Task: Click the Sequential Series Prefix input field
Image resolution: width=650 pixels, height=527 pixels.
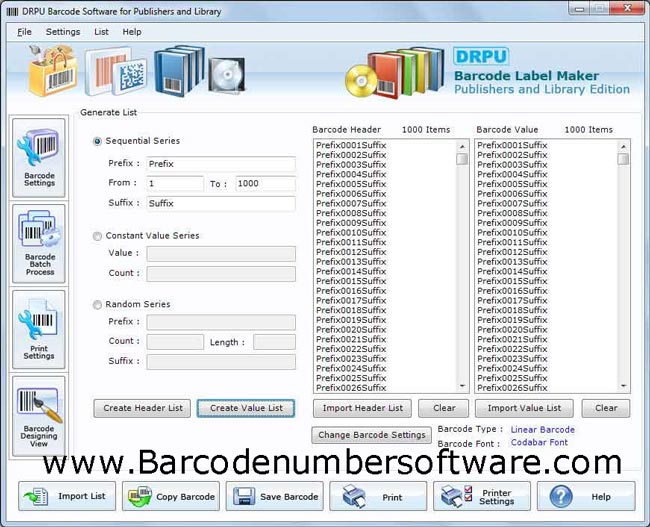Action: pyautogui.click(x=221, y=164)
